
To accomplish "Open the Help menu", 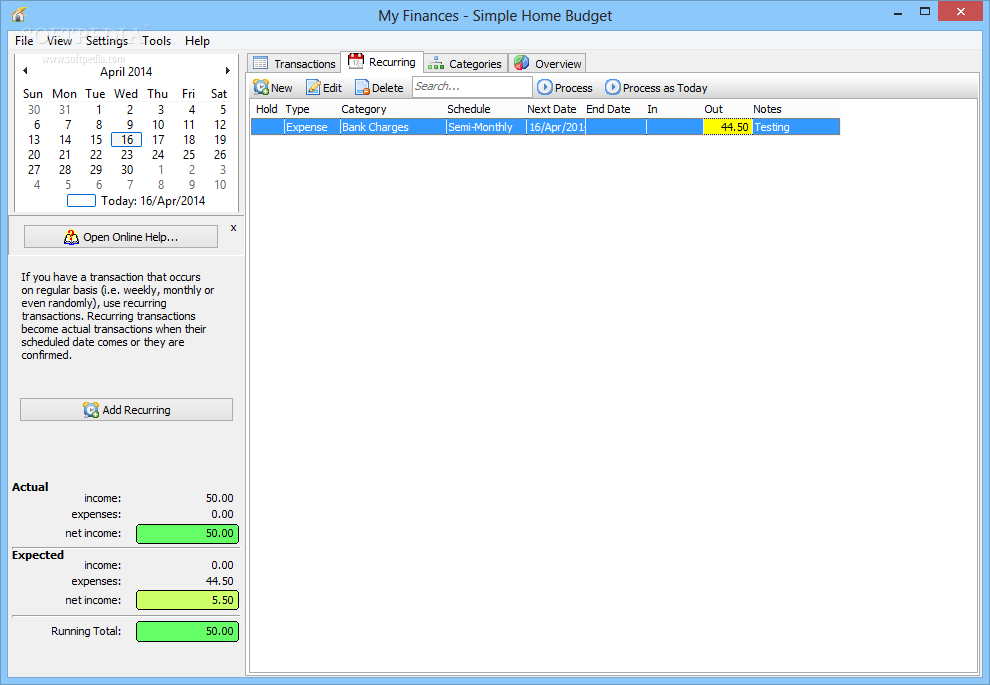I will (x=197, y=40).
